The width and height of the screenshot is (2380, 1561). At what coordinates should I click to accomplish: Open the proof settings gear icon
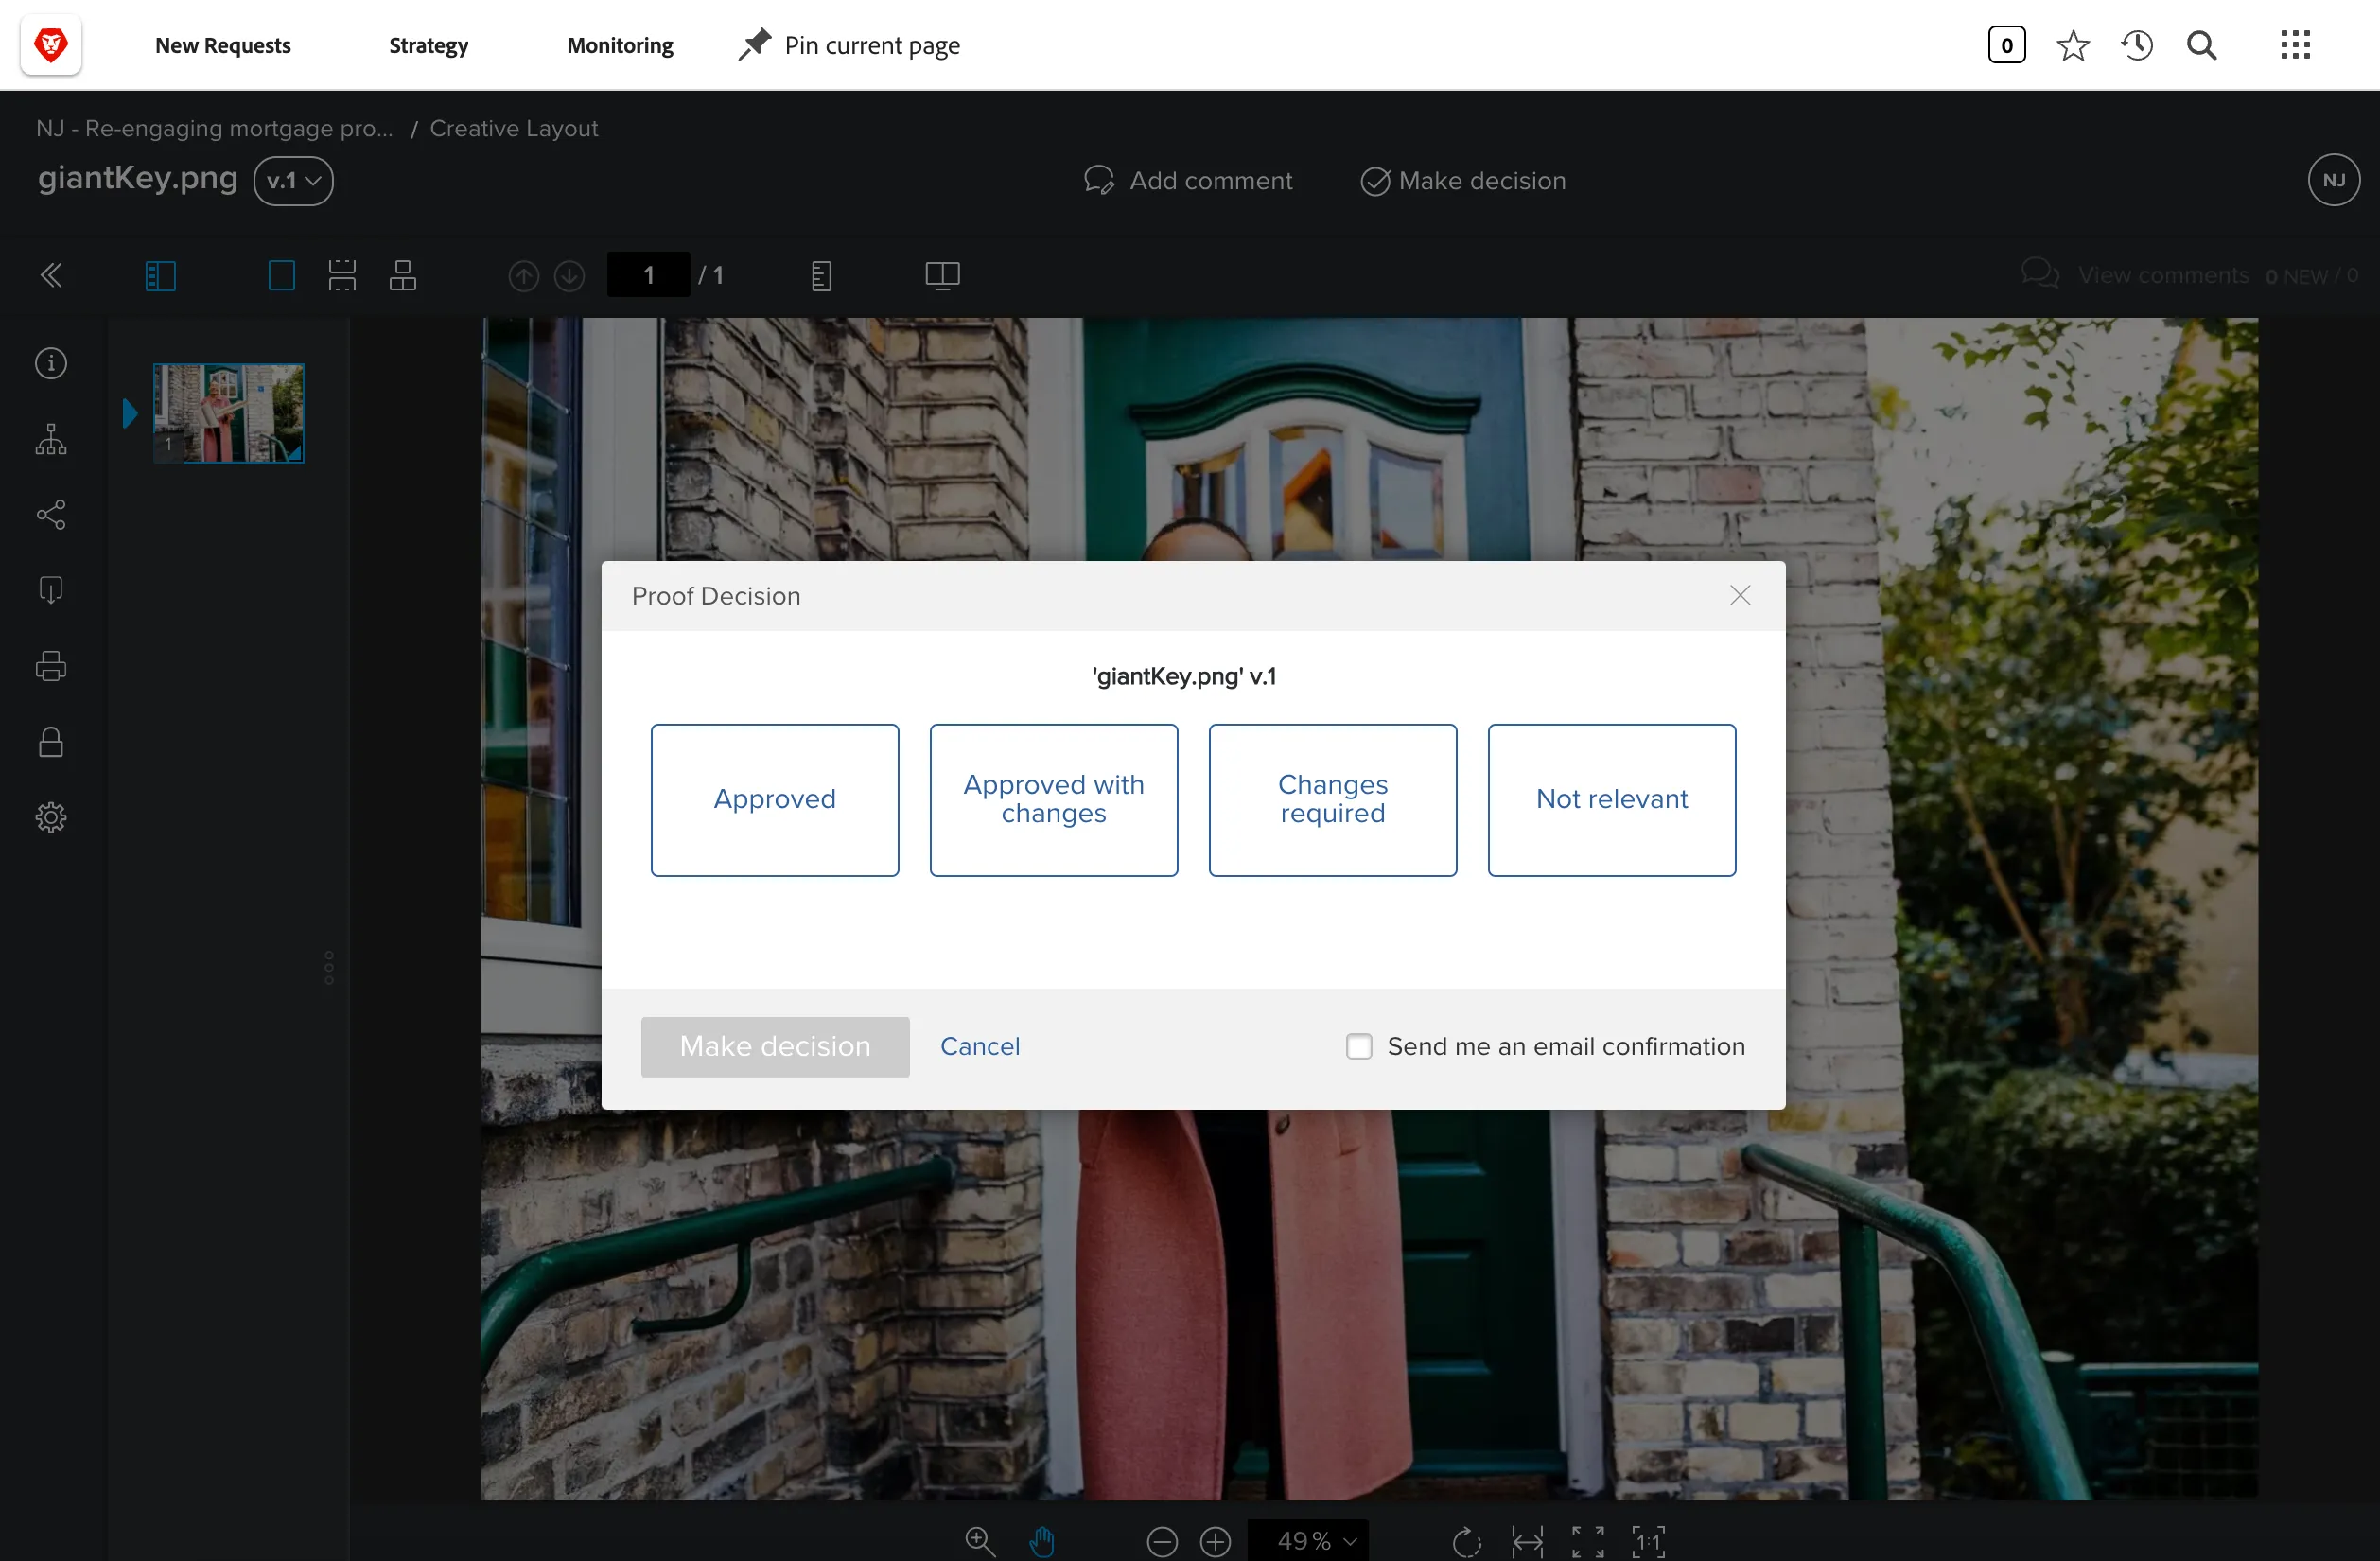click(51, 818)
